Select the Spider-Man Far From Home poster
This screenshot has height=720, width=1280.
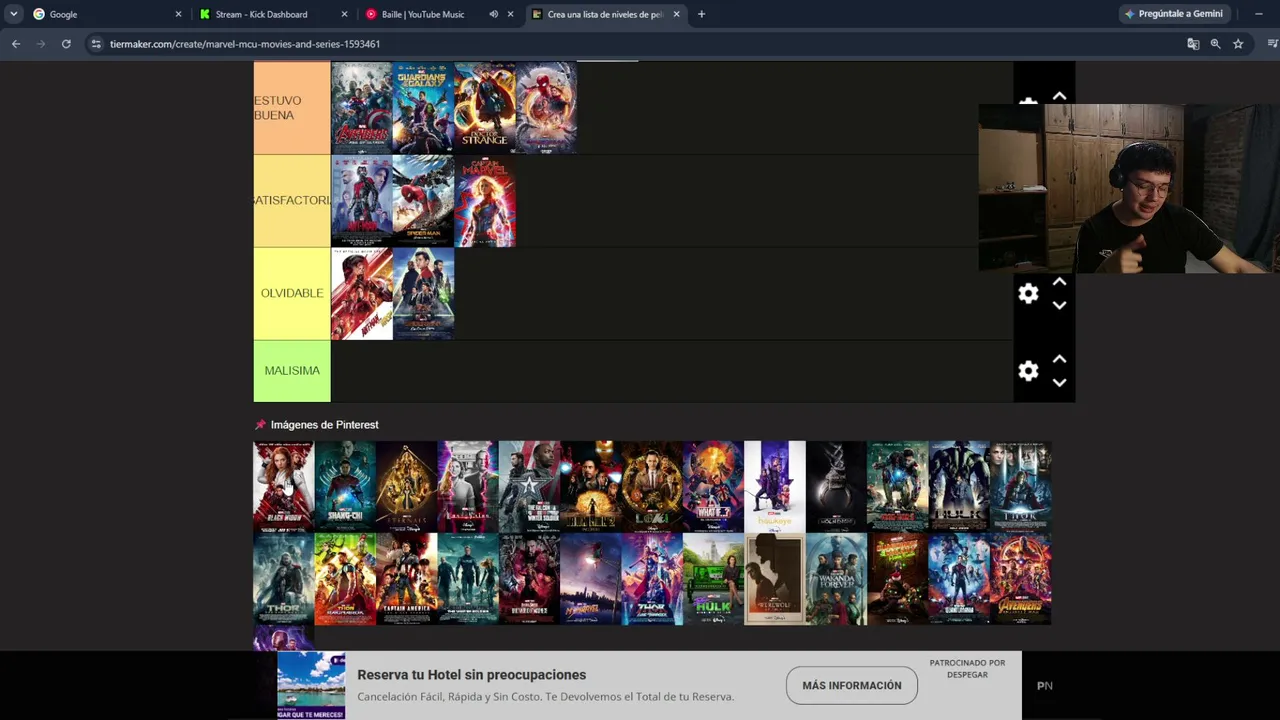[423, 294]
